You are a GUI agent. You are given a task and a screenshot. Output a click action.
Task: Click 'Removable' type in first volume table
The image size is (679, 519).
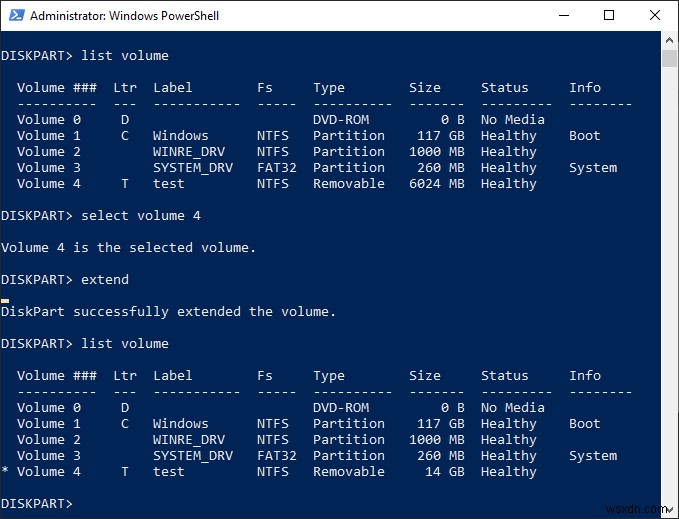click(x=349, y=184)
